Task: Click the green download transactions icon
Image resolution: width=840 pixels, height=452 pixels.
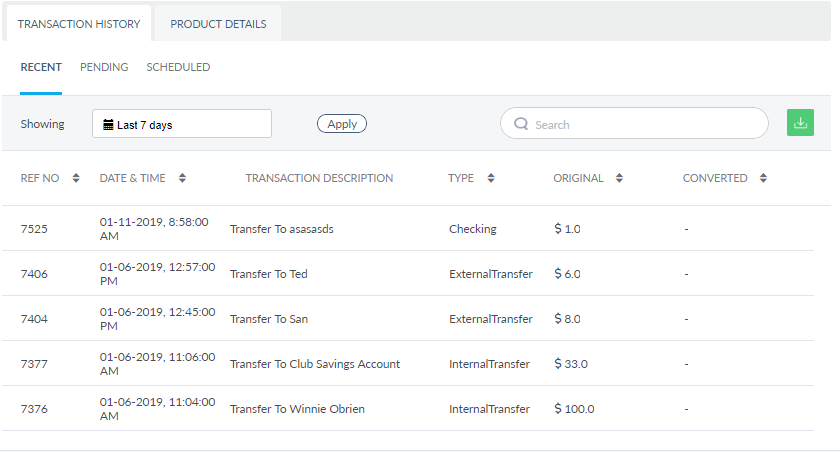Action: (800, 123)
